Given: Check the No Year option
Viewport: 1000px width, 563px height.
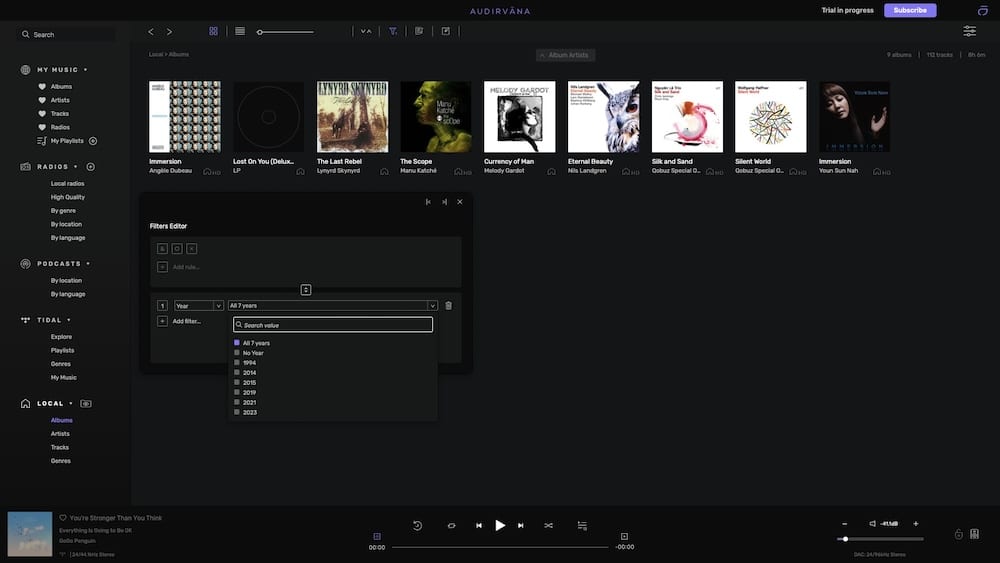Looking at the screenshot, I should click(x=237, y=353).
